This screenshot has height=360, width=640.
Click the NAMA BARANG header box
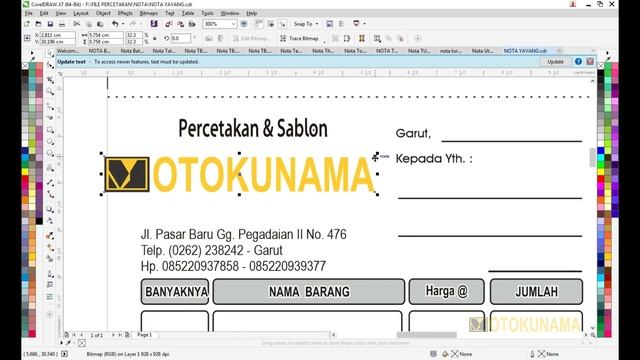309,291
